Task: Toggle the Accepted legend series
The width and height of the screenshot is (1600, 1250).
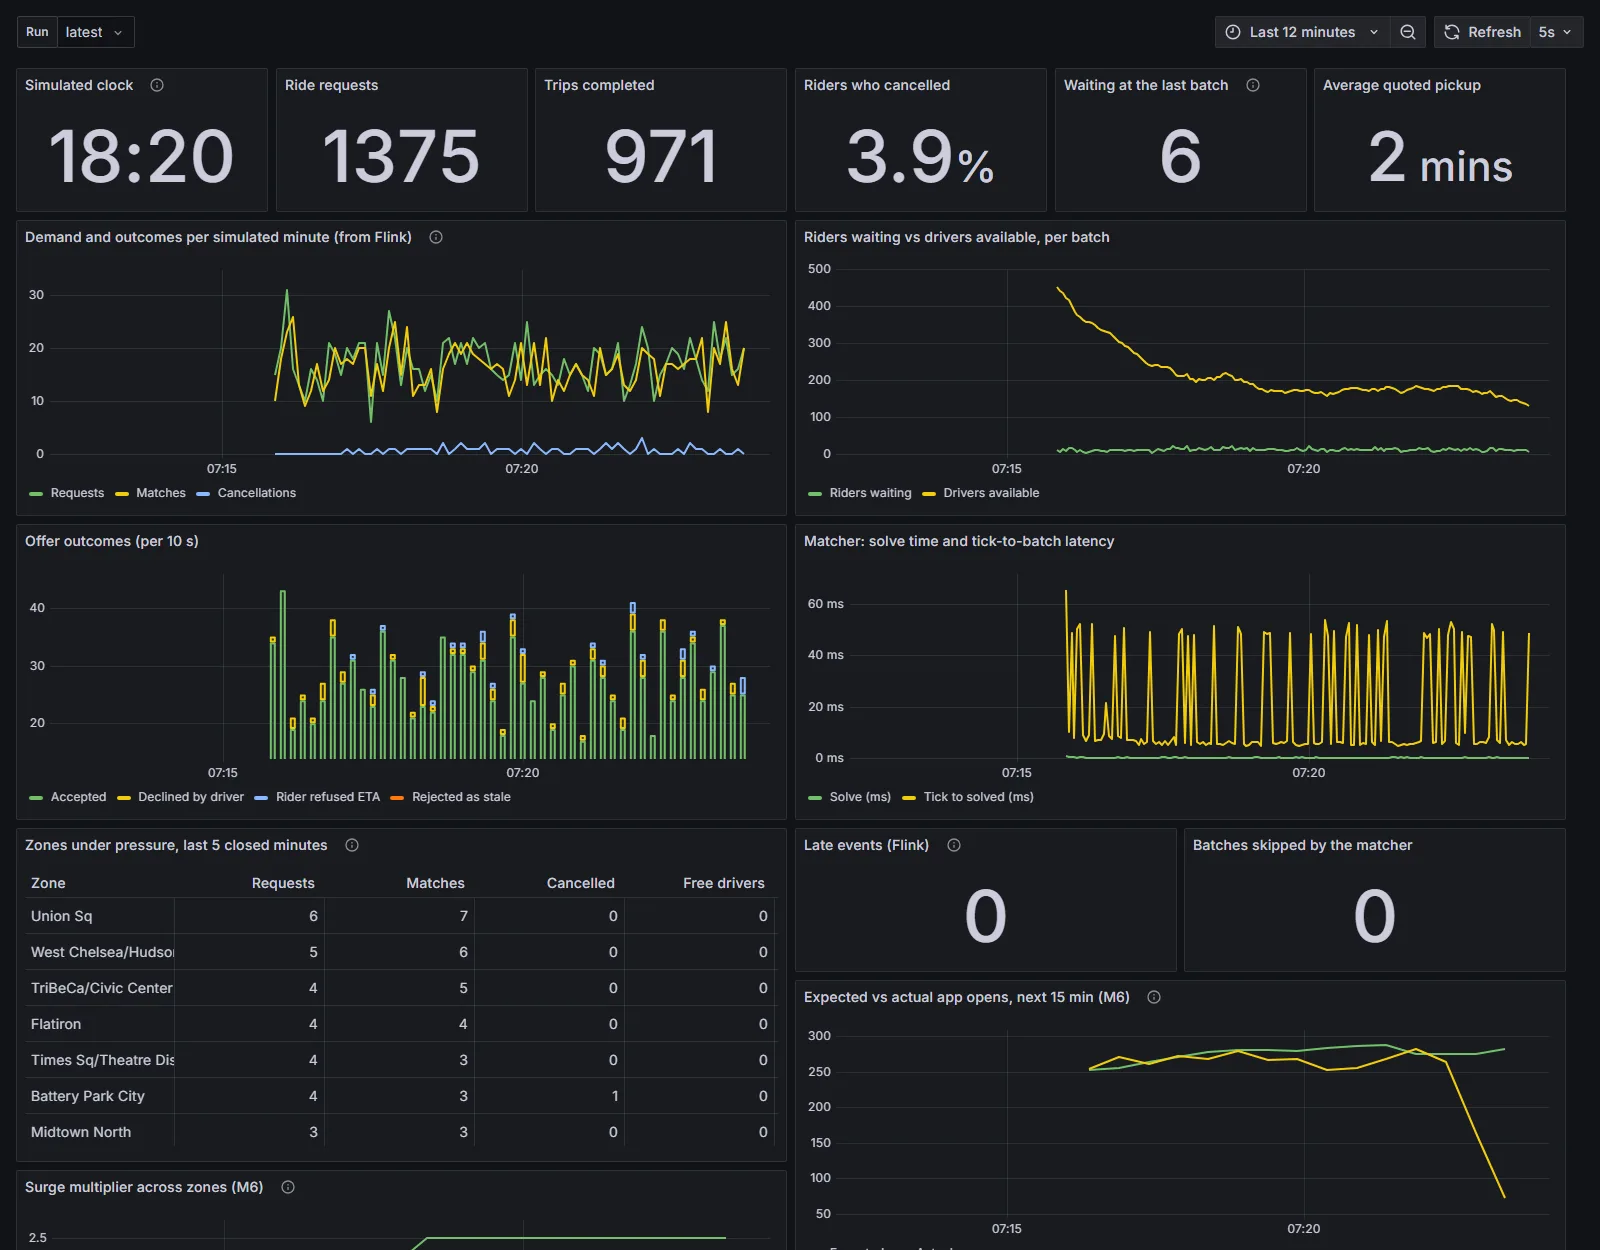Action: click(x=78, y=797)
